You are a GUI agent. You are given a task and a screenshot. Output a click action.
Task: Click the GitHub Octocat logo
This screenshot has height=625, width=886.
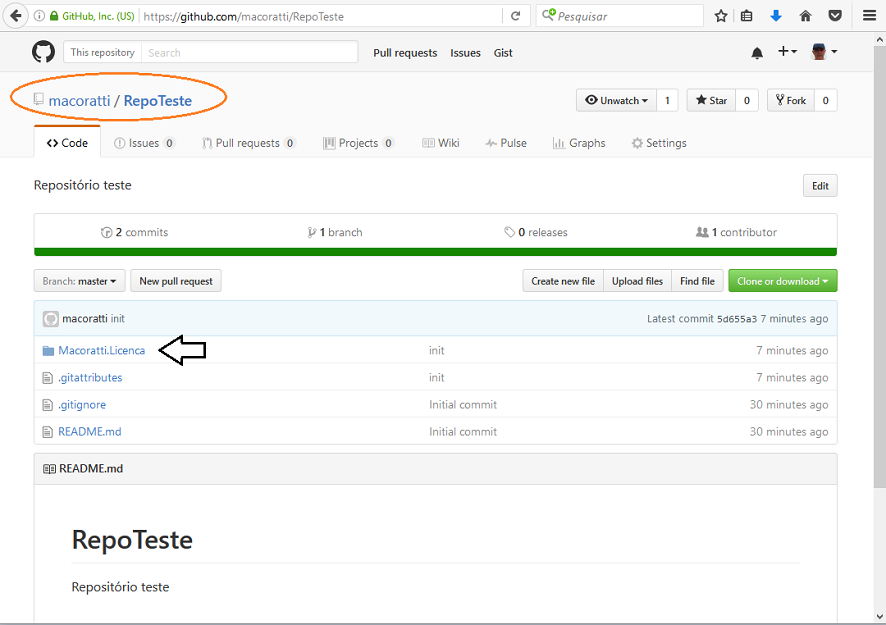[44, 52]
